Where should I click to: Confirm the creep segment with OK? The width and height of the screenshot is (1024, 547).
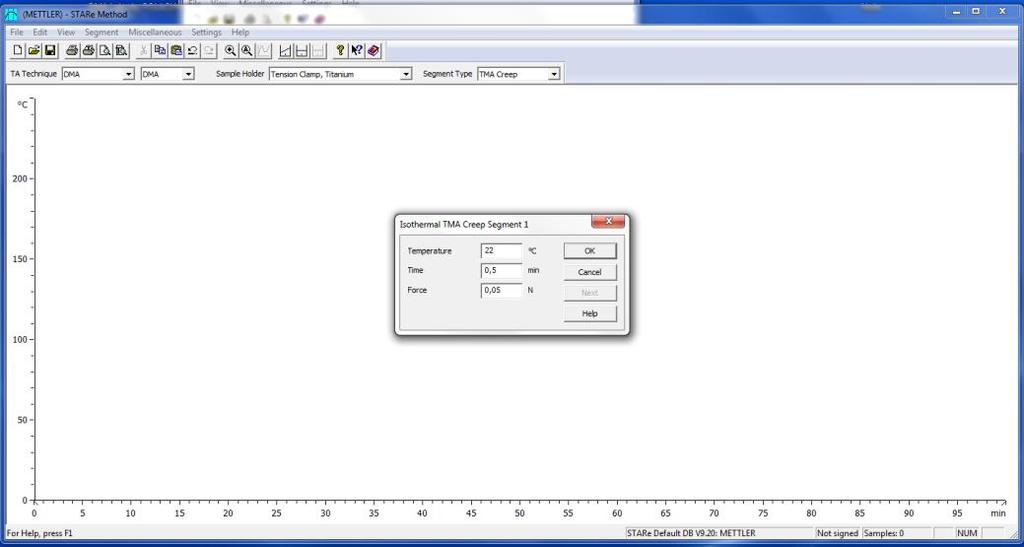pyautogui.click(x=590, y=251)
